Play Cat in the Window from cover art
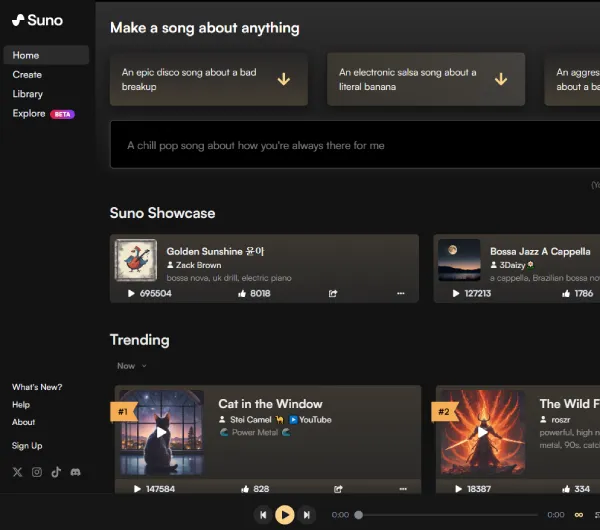The width and height of the screenshot is (600, 530). [x=161, y=432]
